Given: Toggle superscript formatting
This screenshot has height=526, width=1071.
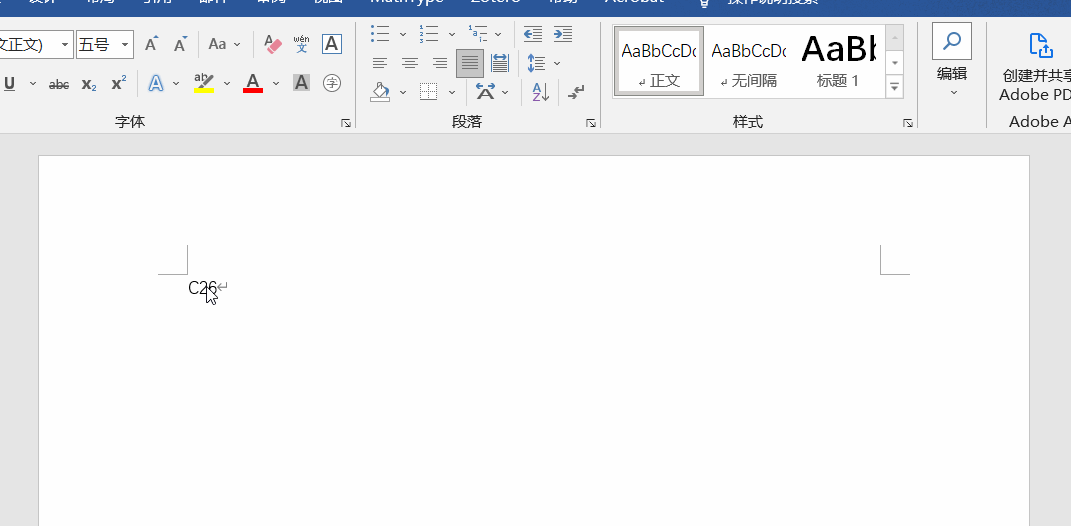Looking at the screenshot, I should [119, 83].
